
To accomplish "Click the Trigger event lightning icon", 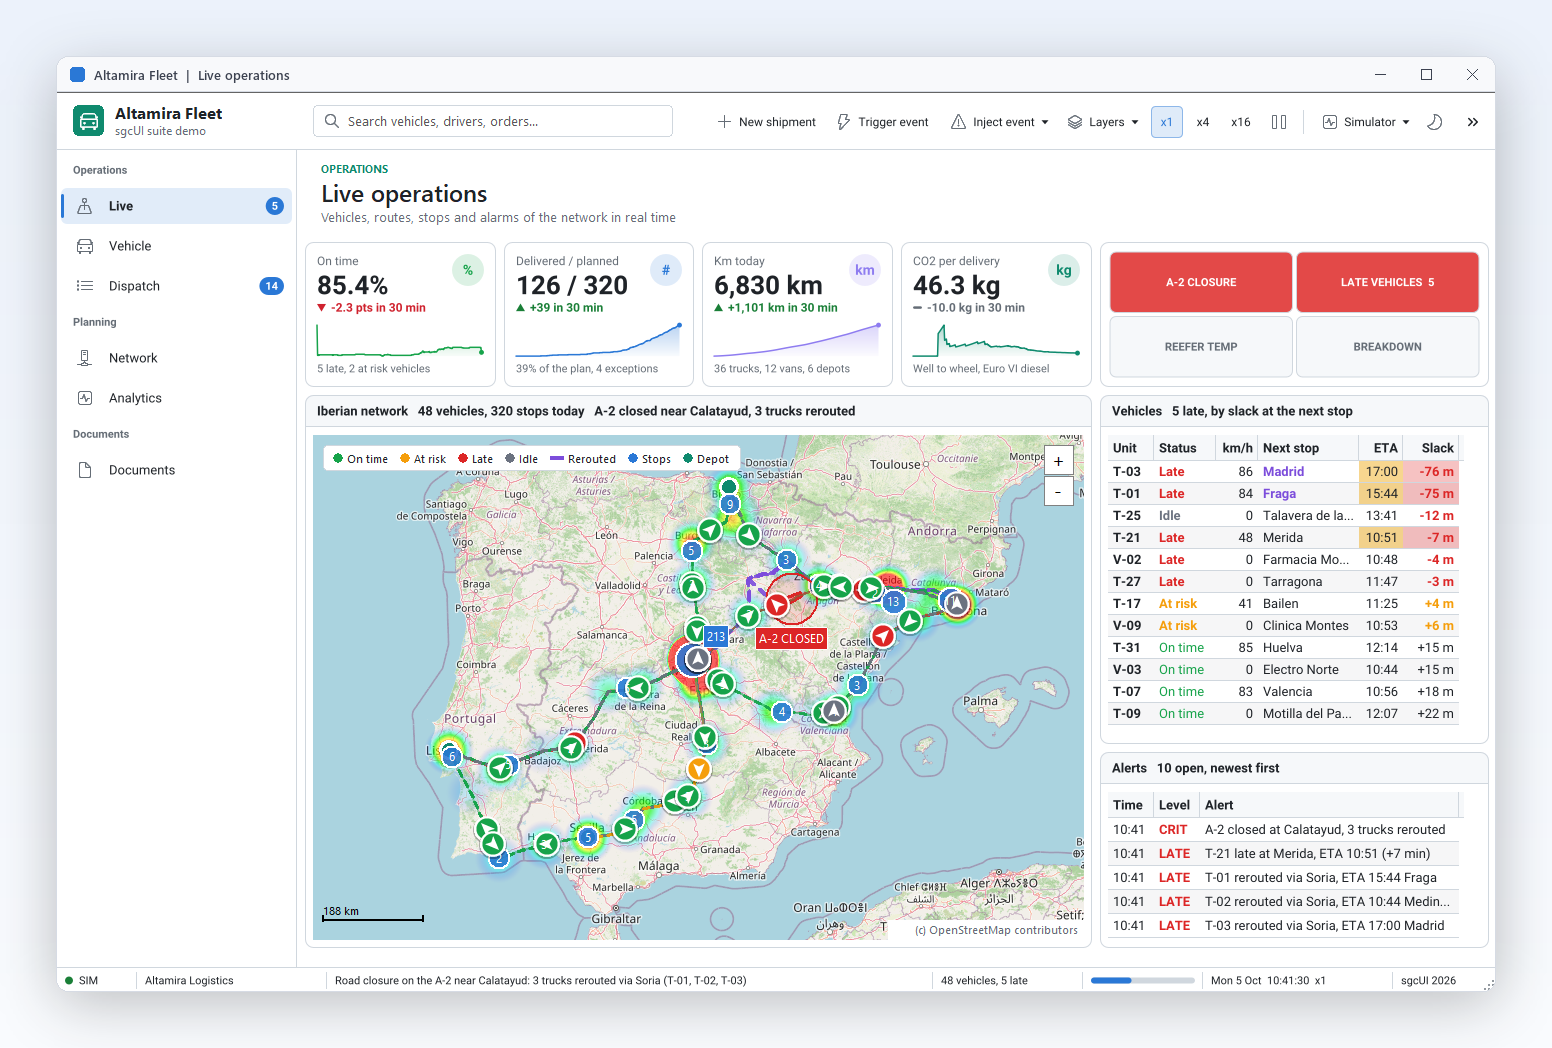I will coord(844,122).
